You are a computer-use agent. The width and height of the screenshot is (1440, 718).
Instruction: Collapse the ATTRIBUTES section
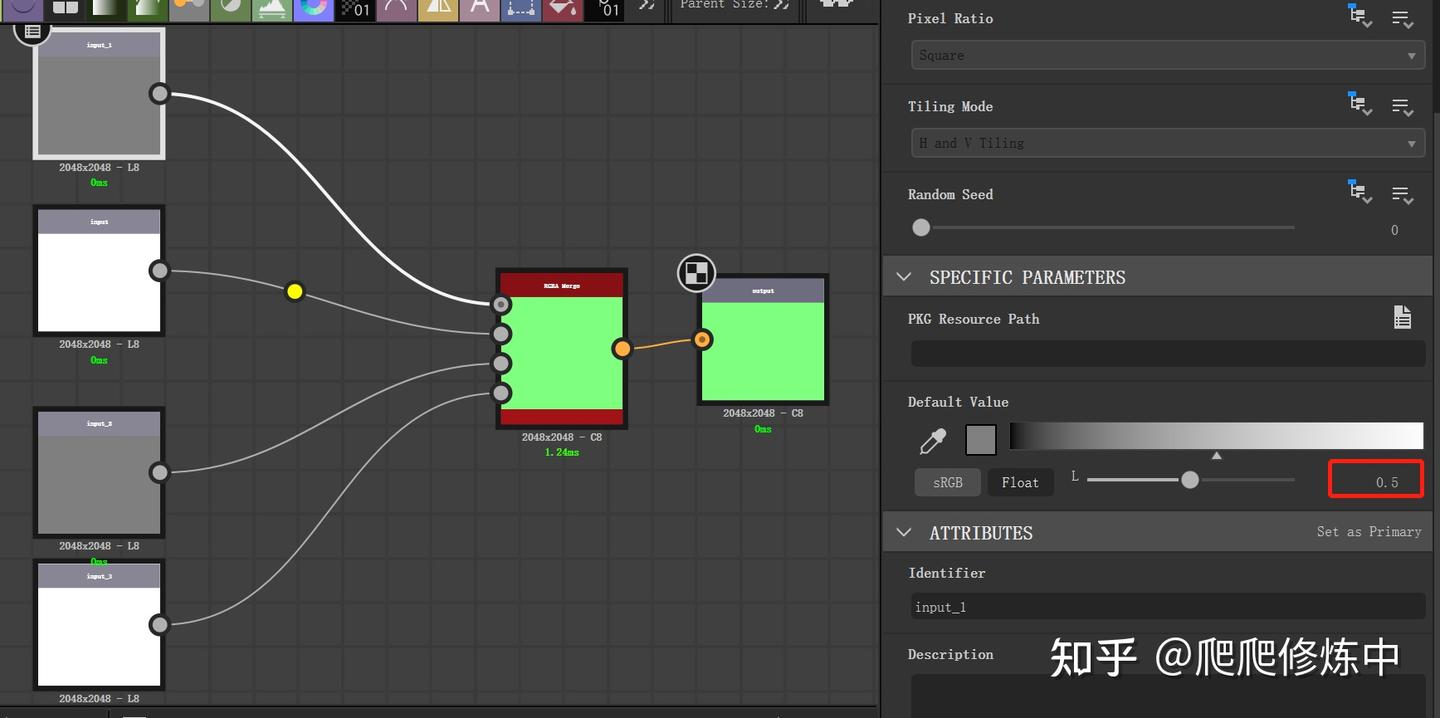coord(904,533)
